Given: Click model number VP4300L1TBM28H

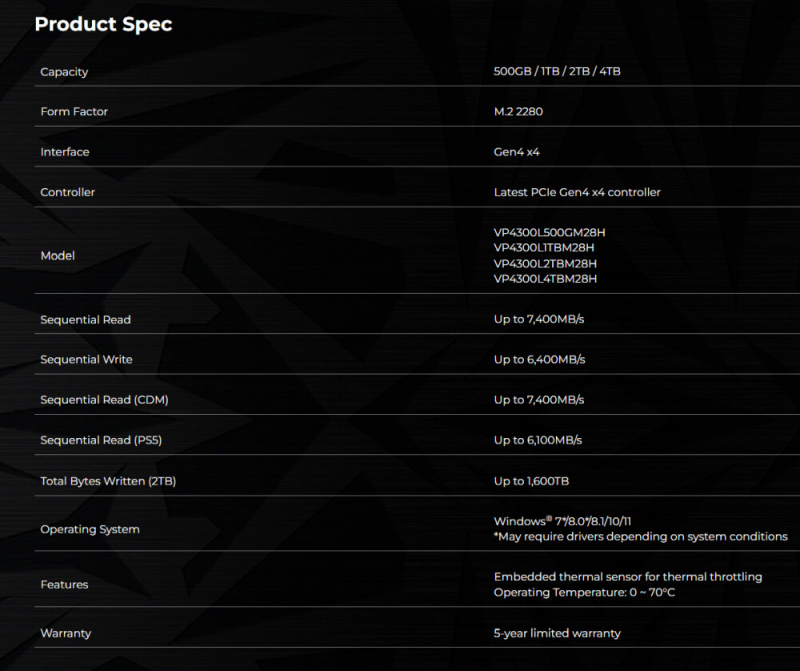Looking at the screenshot, I should point(544,248).
